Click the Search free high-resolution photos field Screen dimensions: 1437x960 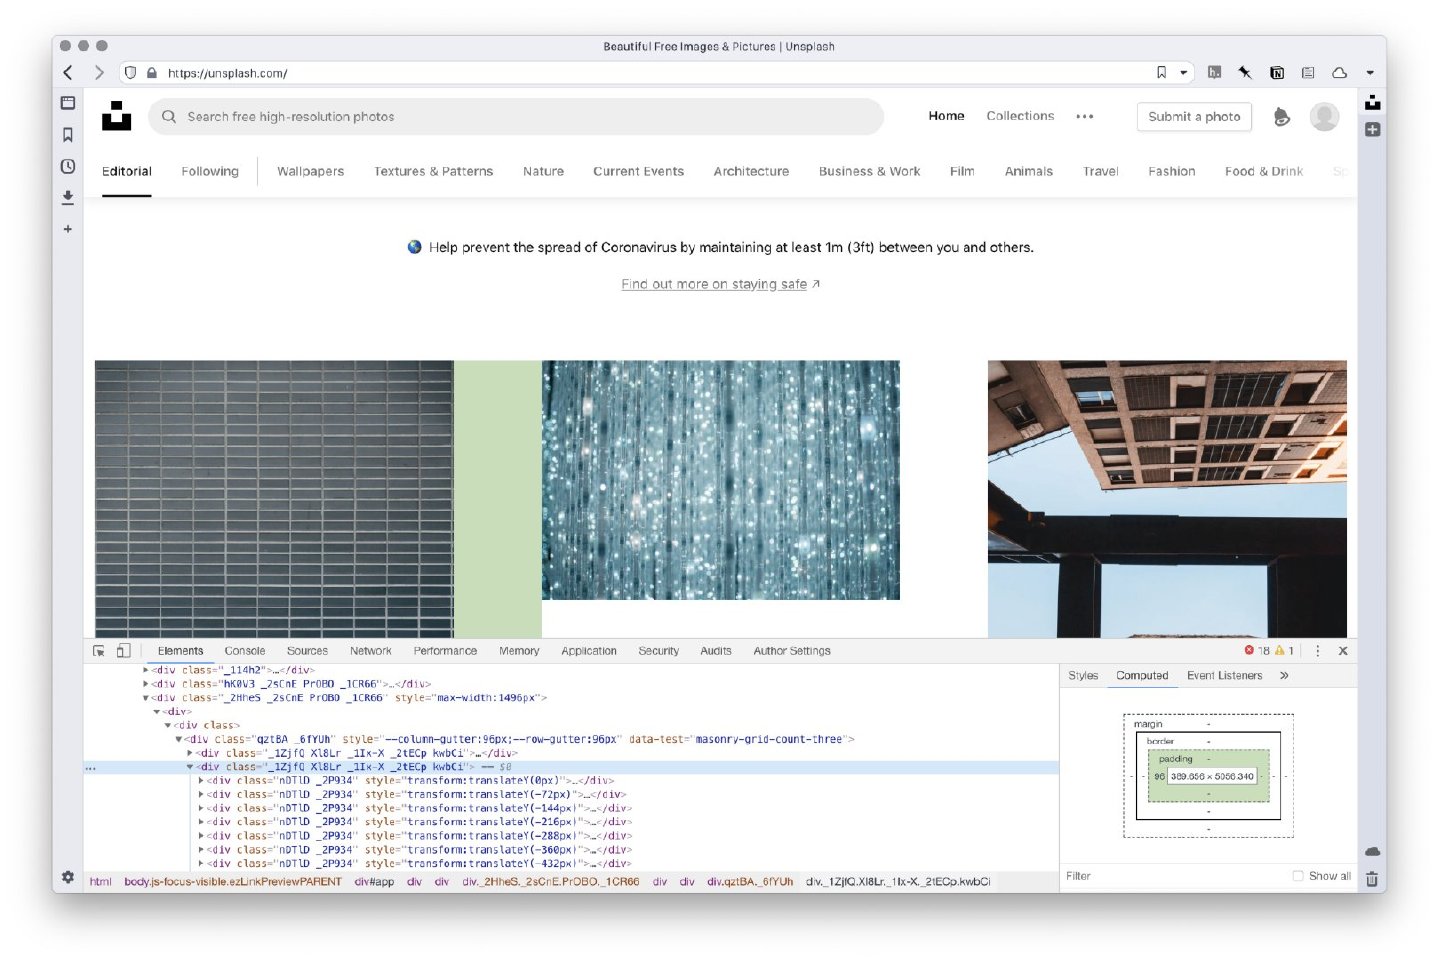click(520, 117)
